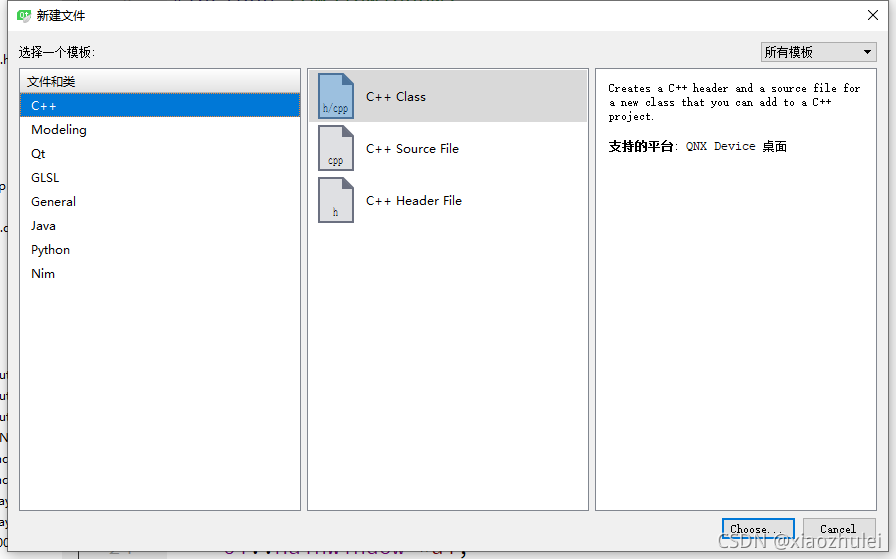This screenshot has width=896, height=559.
Task: Select the Java category
Action: (x=160, y=226)
